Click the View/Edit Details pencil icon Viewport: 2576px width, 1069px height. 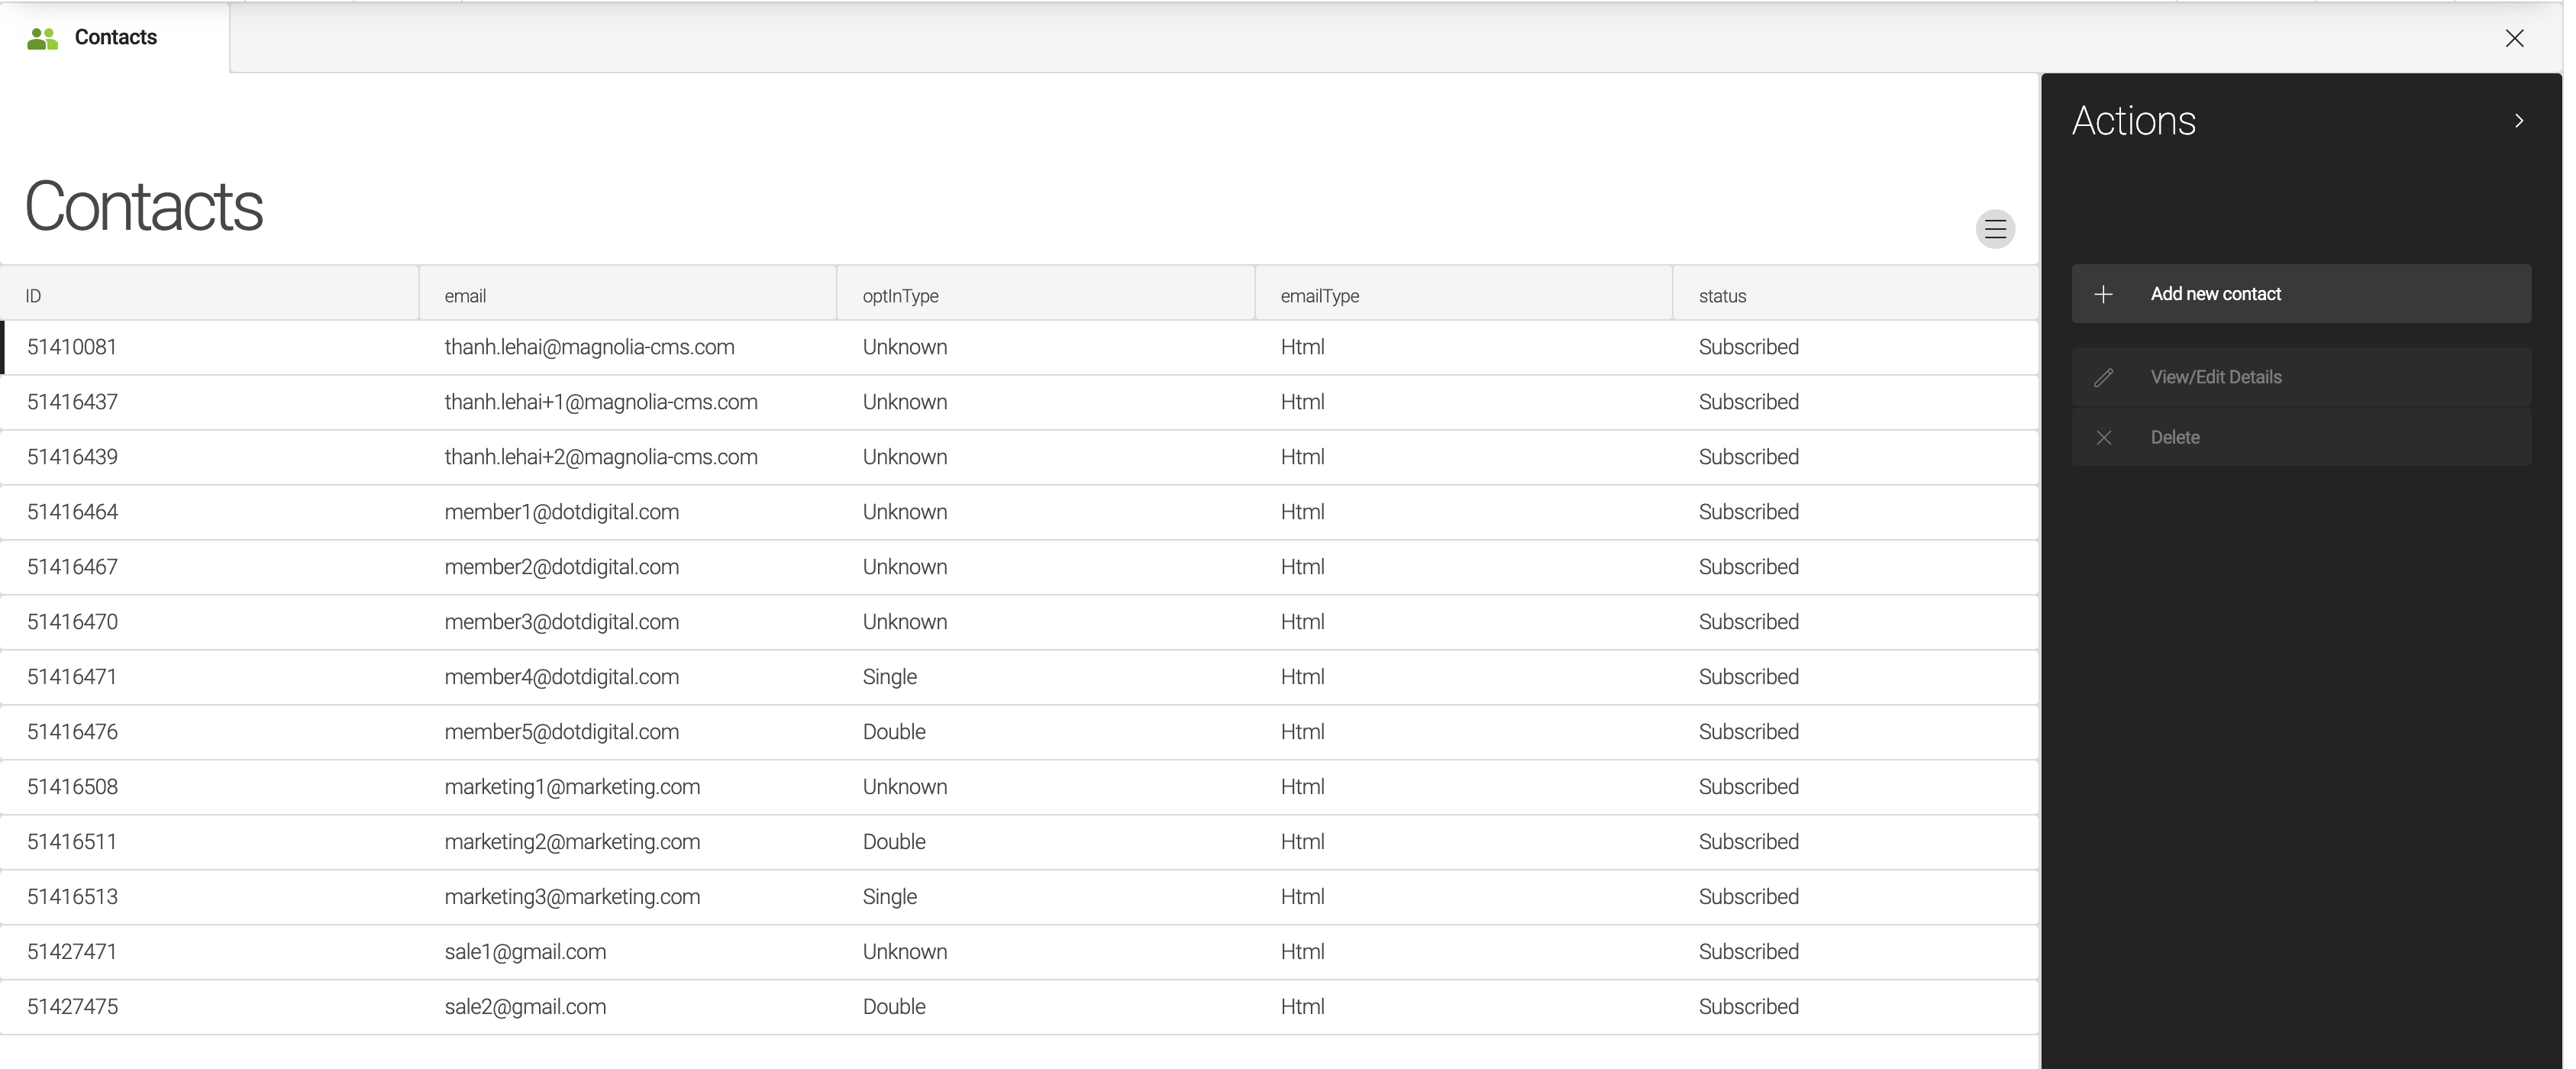pyautogui.click(x=2104, y=376)
